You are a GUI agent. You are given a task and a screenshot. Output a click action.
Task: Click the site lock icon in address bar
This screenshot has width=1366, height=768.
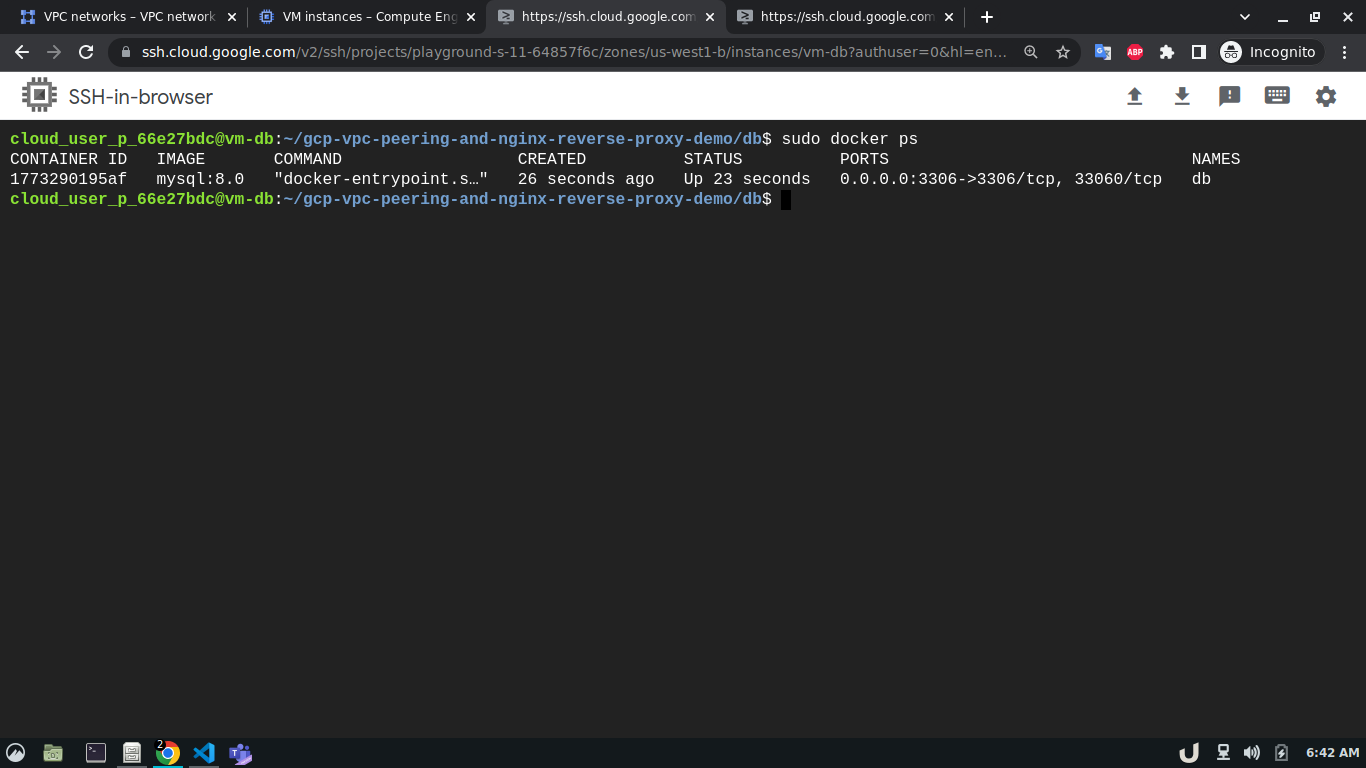125,52
